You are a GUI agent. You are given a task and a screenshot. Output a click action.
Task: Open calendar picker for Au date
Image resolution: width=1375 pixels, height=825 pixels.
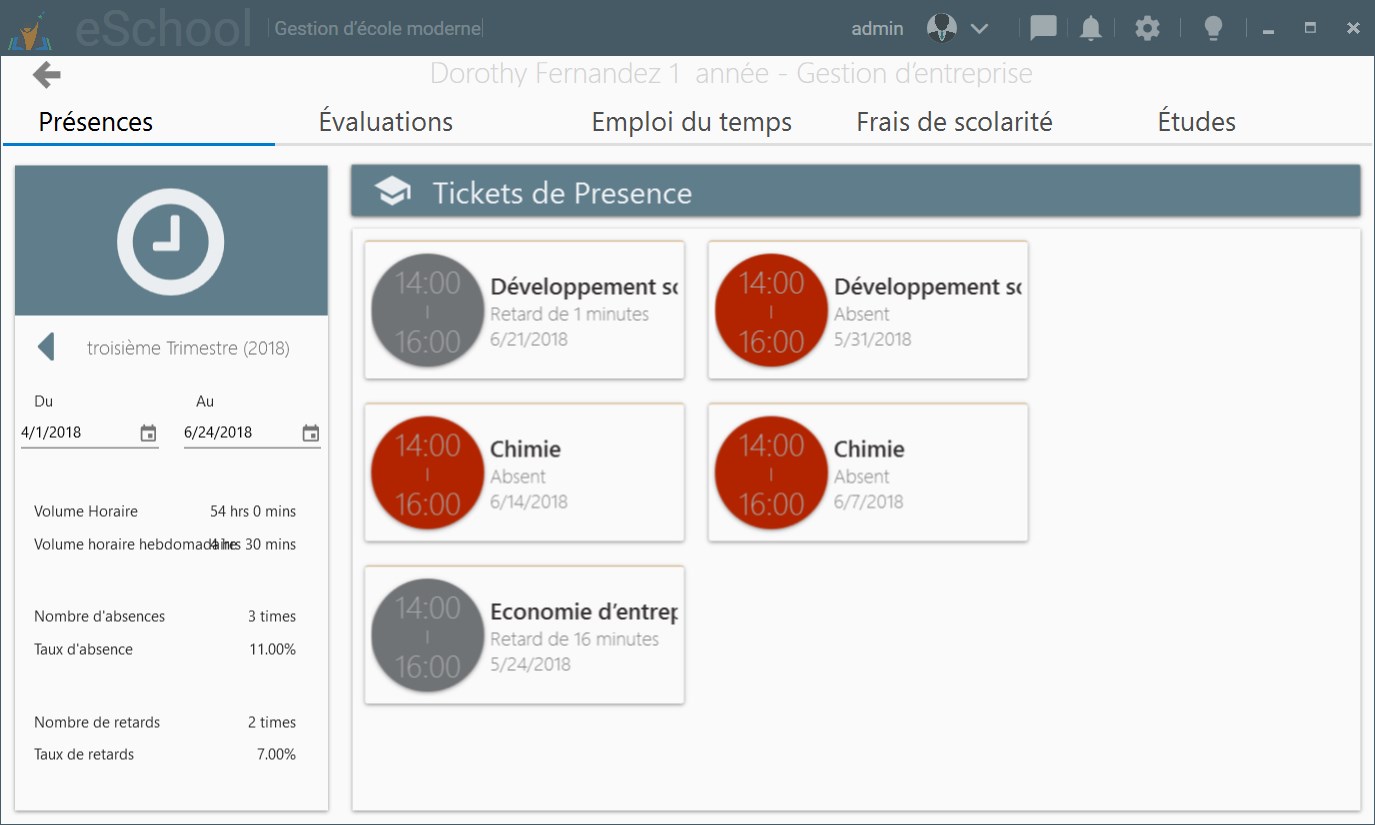(311, 433)
